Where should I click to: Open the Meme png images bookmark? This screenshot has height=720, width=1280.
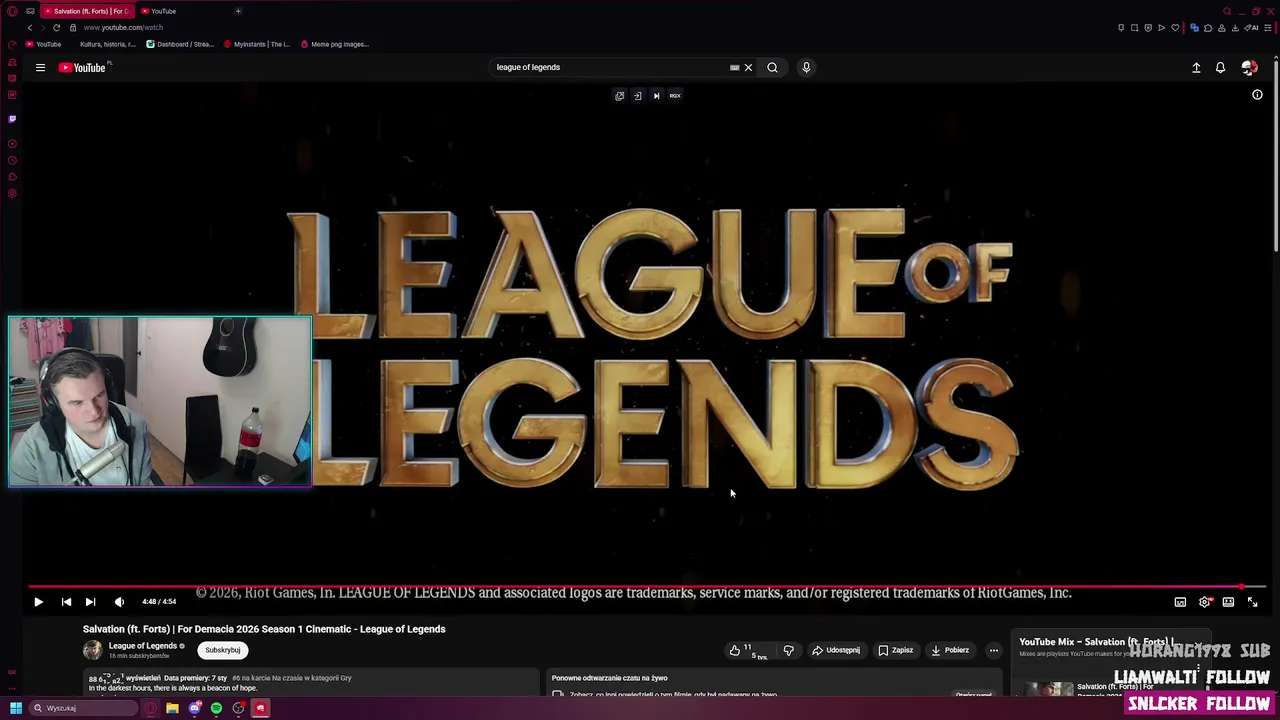335,44
